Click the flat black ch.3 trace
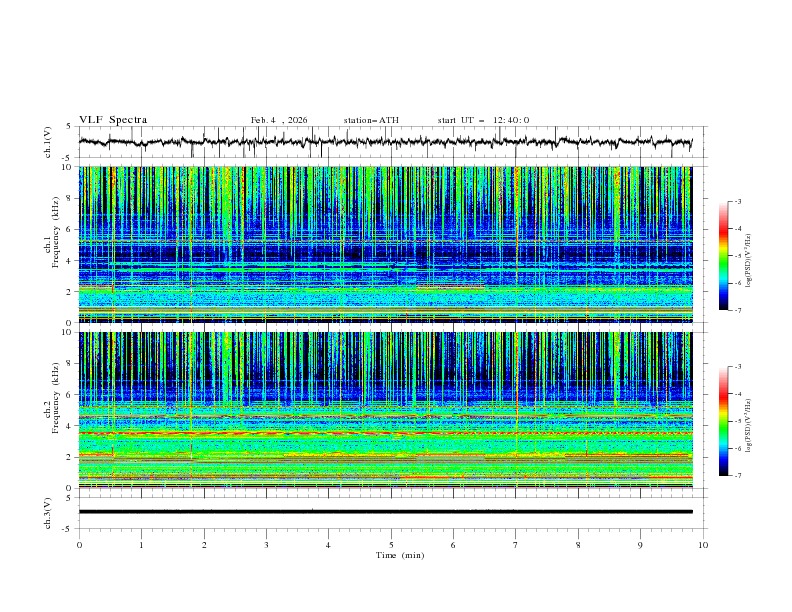 (390, 512)
